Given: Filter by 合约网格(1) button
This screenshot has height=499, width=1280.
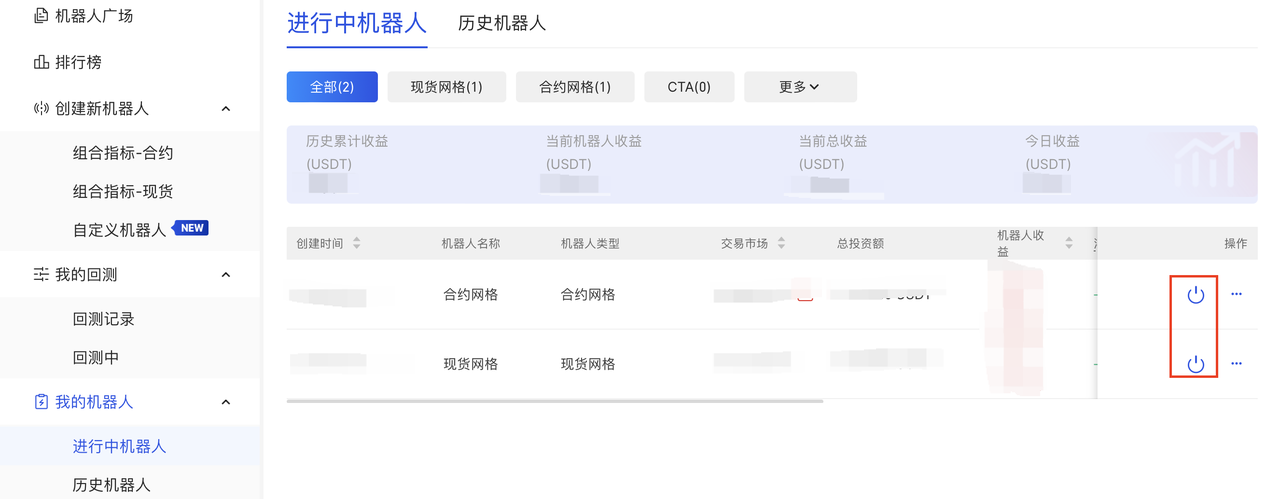Looking at the screenshot, I should [x=575, y=87].
